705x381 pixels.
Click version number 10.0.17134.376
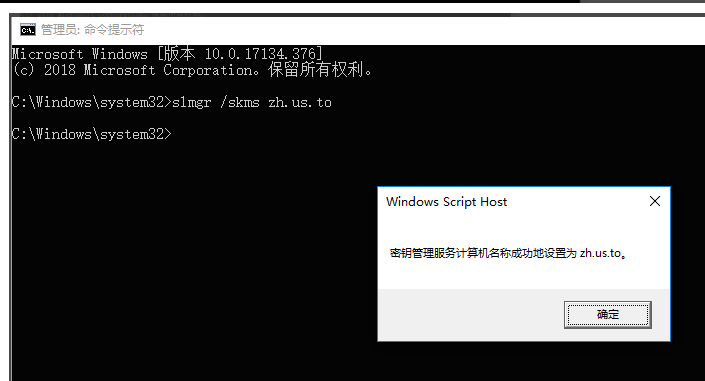[261, 54]
